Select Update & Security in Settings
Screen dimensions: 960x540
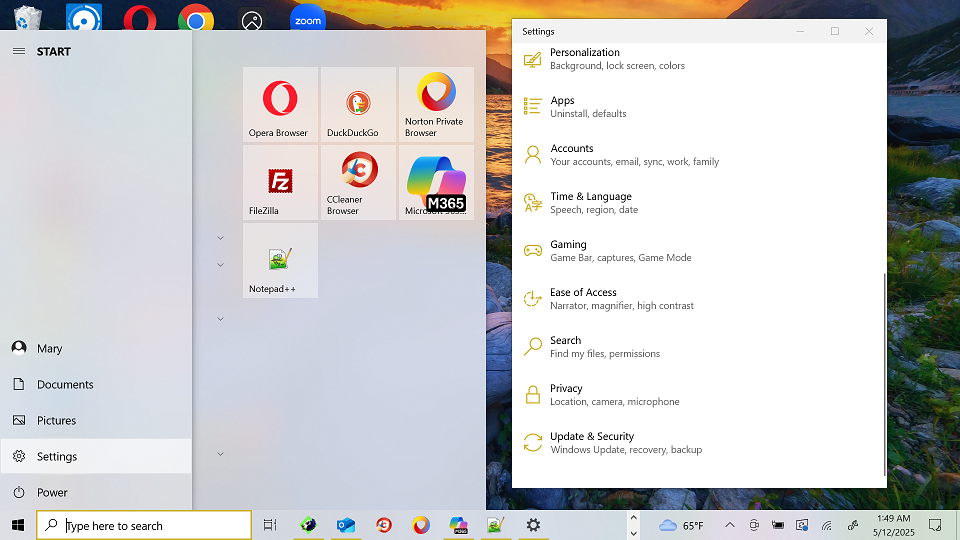point(592,442)
